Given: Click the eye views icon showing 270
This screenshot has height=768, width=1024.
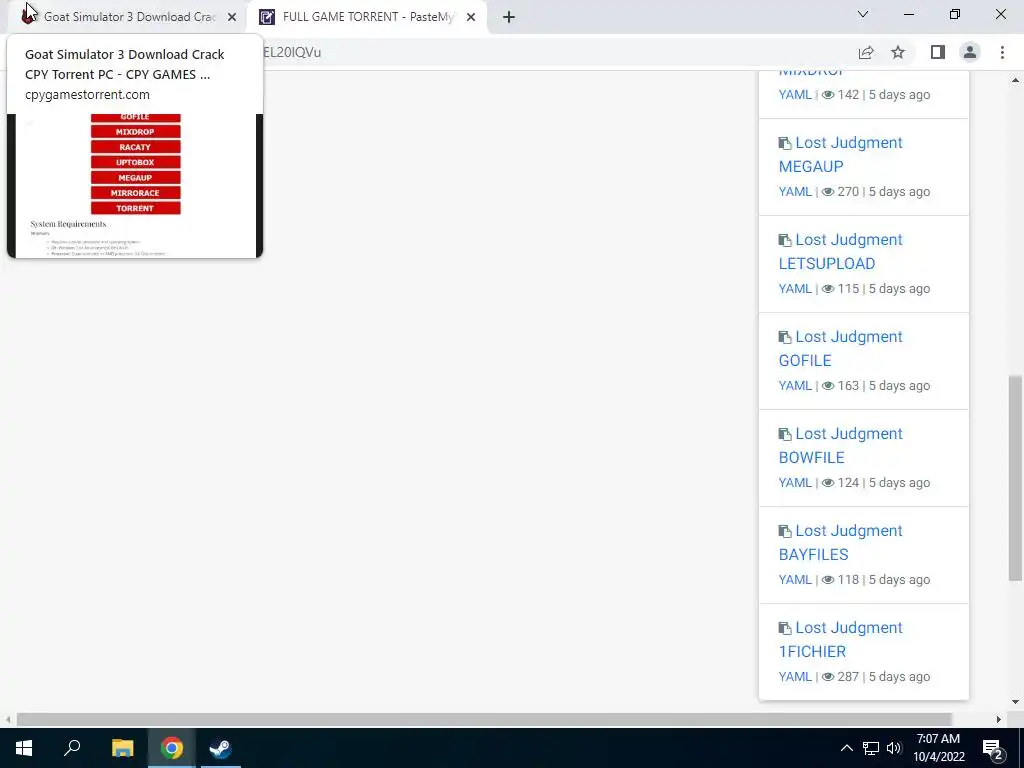Looking at the screenshot, I should point(828,192).
